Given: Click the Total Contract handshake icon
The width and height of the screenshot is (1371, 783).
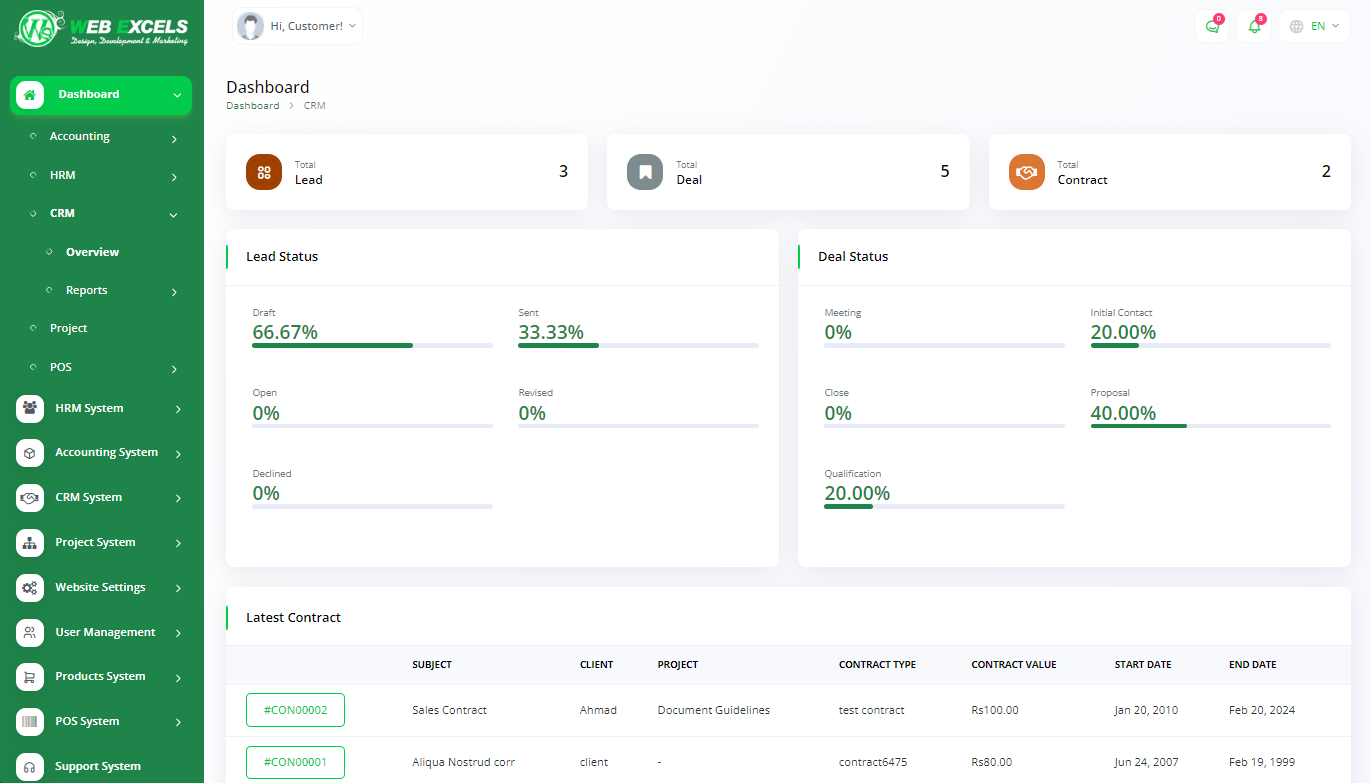Looking at the screenshot, I should coord(1026,172).
